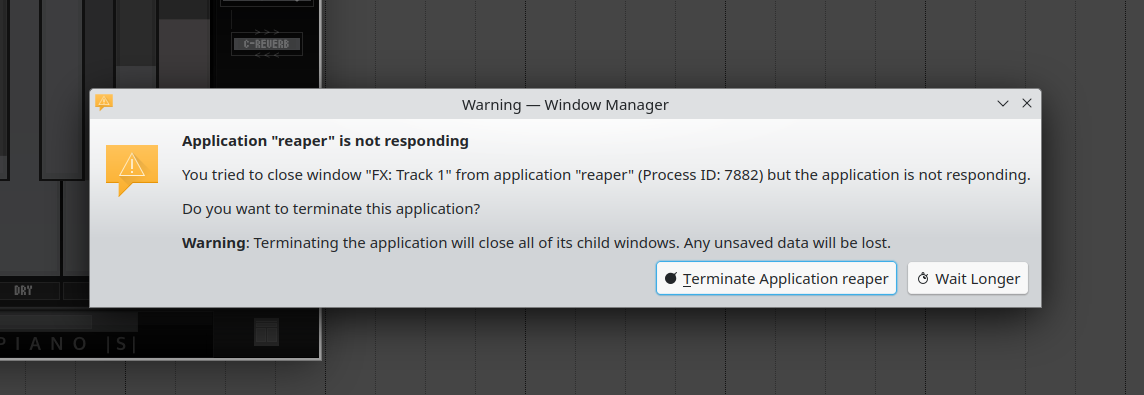Close the Warning dialog with the X
1144x395 pixels.
(x=1027, y=104)
